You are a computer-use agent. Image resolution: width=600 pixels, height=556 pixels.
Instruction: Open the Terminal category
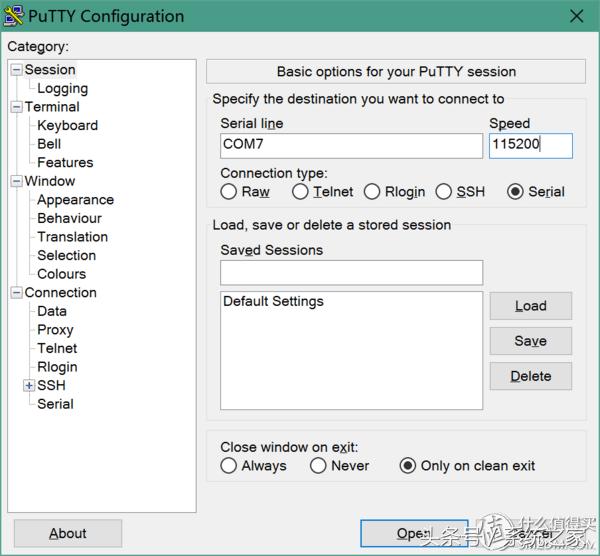point(52,107)
